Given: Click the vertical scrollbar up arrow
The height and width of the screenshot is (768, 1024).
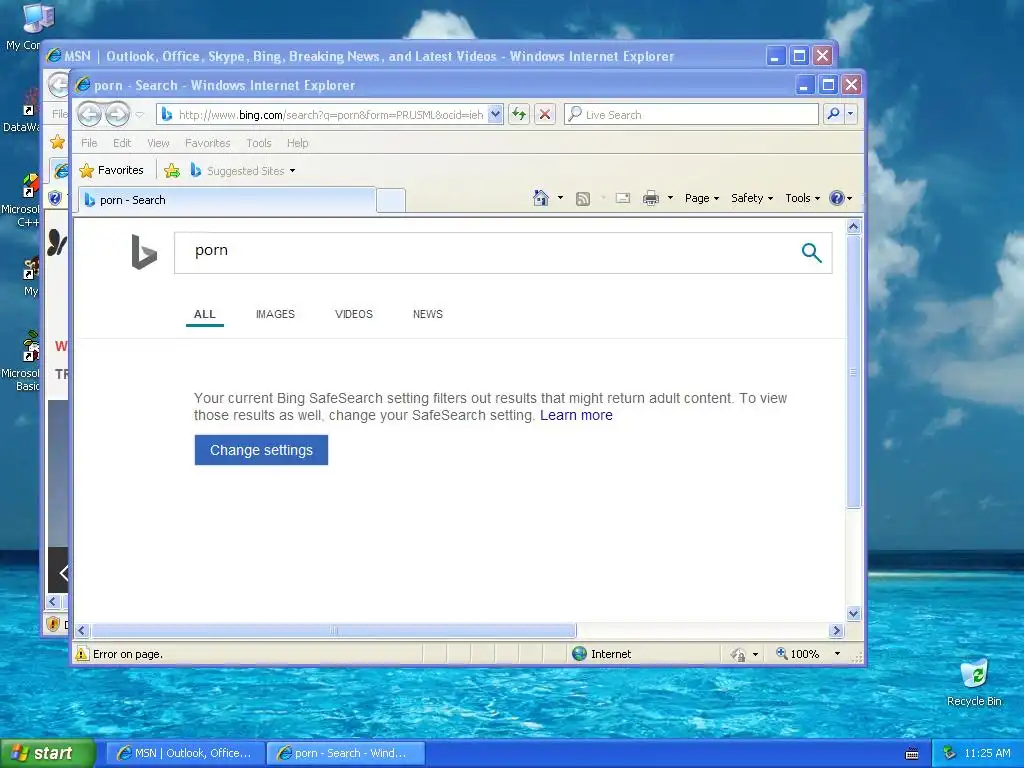Looking at the screenshot, I should tap(854, 227).
